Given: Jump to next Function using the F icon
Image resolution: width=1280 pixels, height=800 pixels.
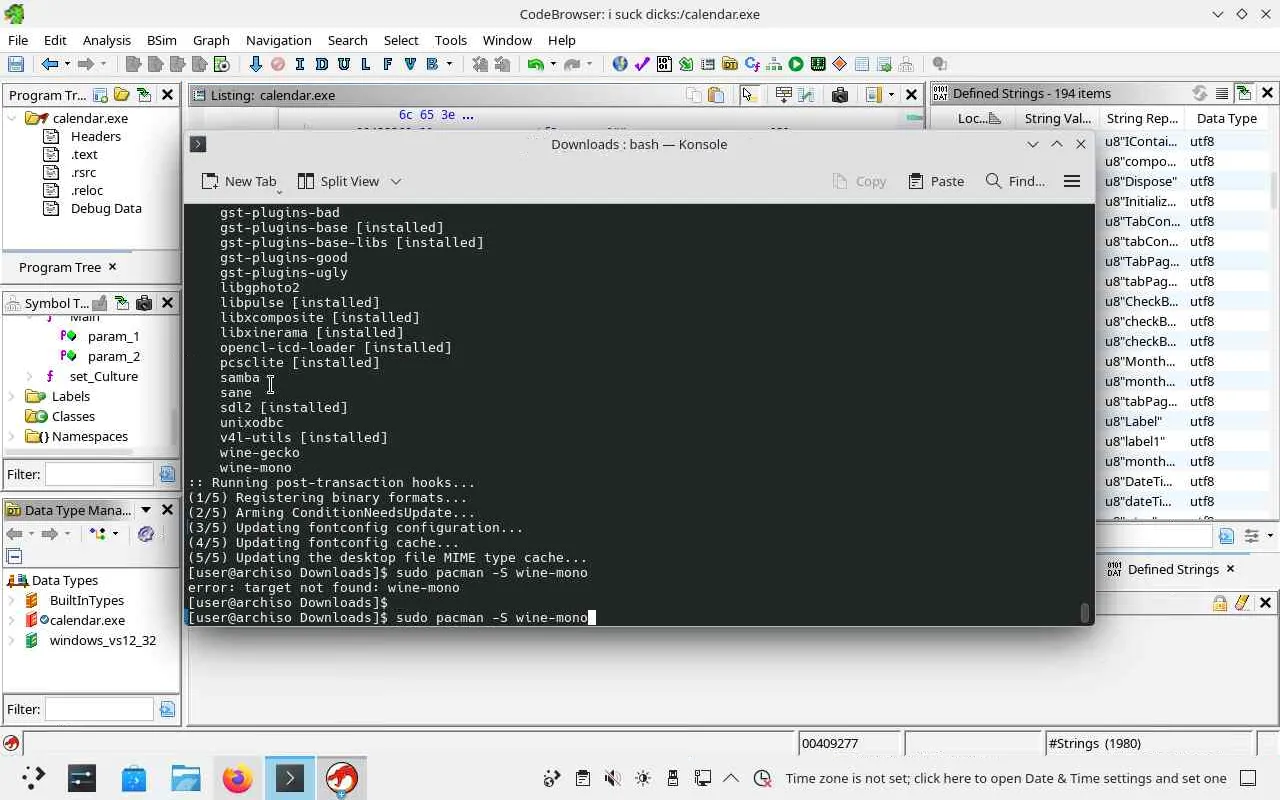Looking at the screenshot, I should pos(387,64).
